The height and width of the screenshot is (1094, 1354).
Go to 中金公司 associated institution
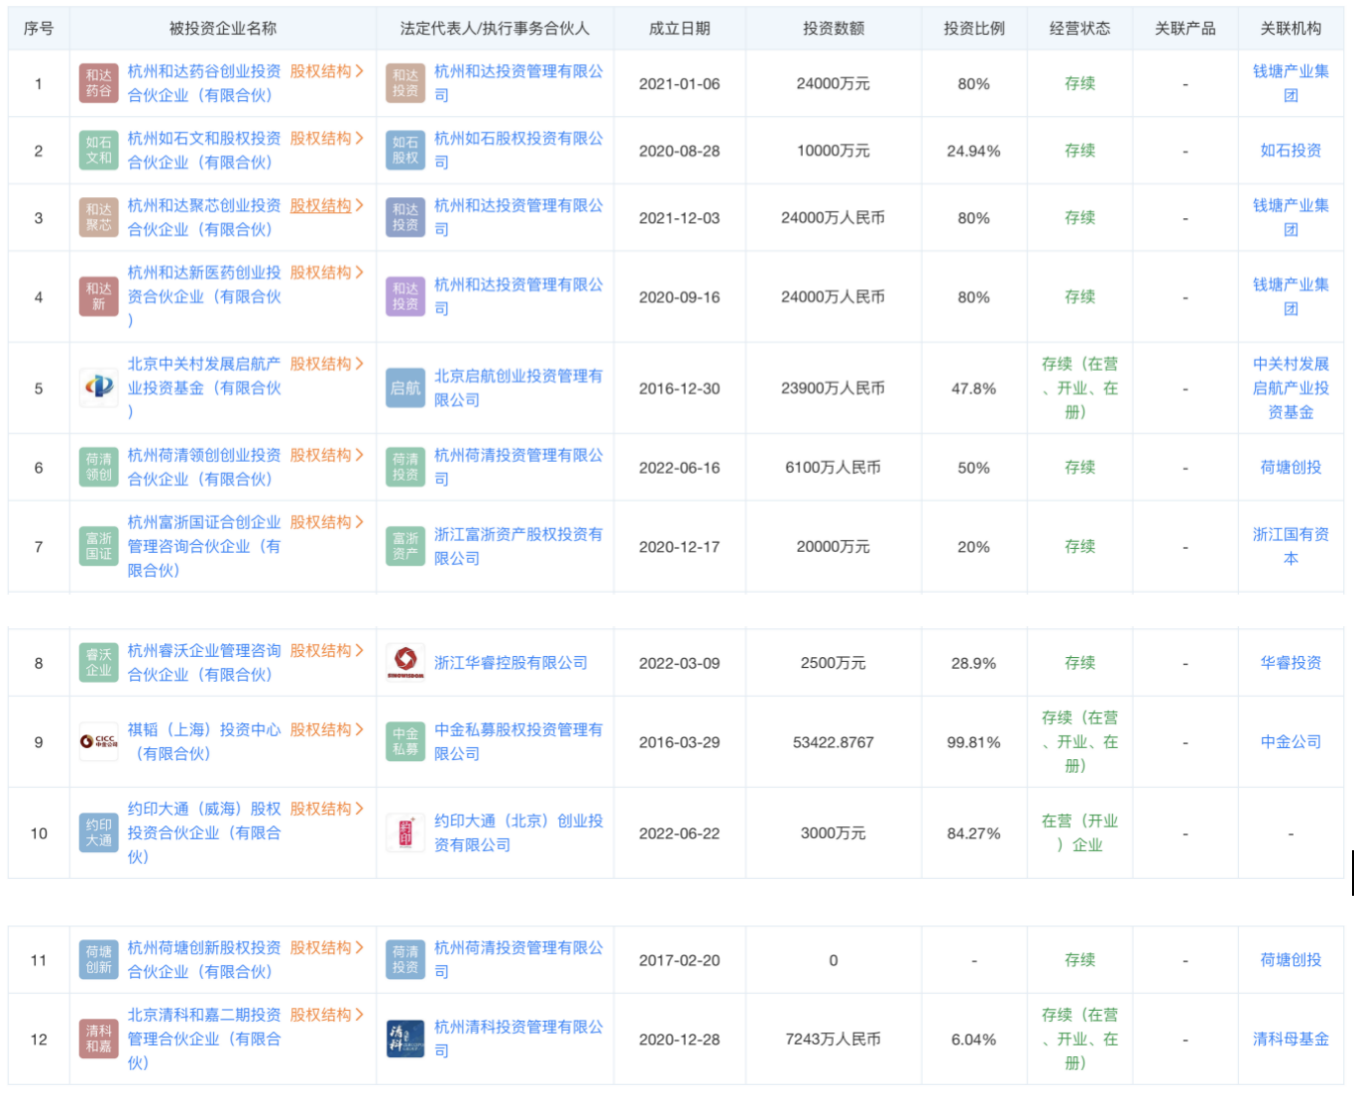click(x=1290, y=741)
